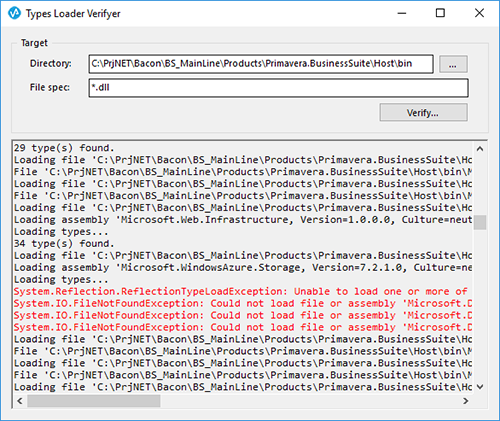500x421 pixels.
Task: Click the '29 type(s) found.' log line
Action: 64,148
